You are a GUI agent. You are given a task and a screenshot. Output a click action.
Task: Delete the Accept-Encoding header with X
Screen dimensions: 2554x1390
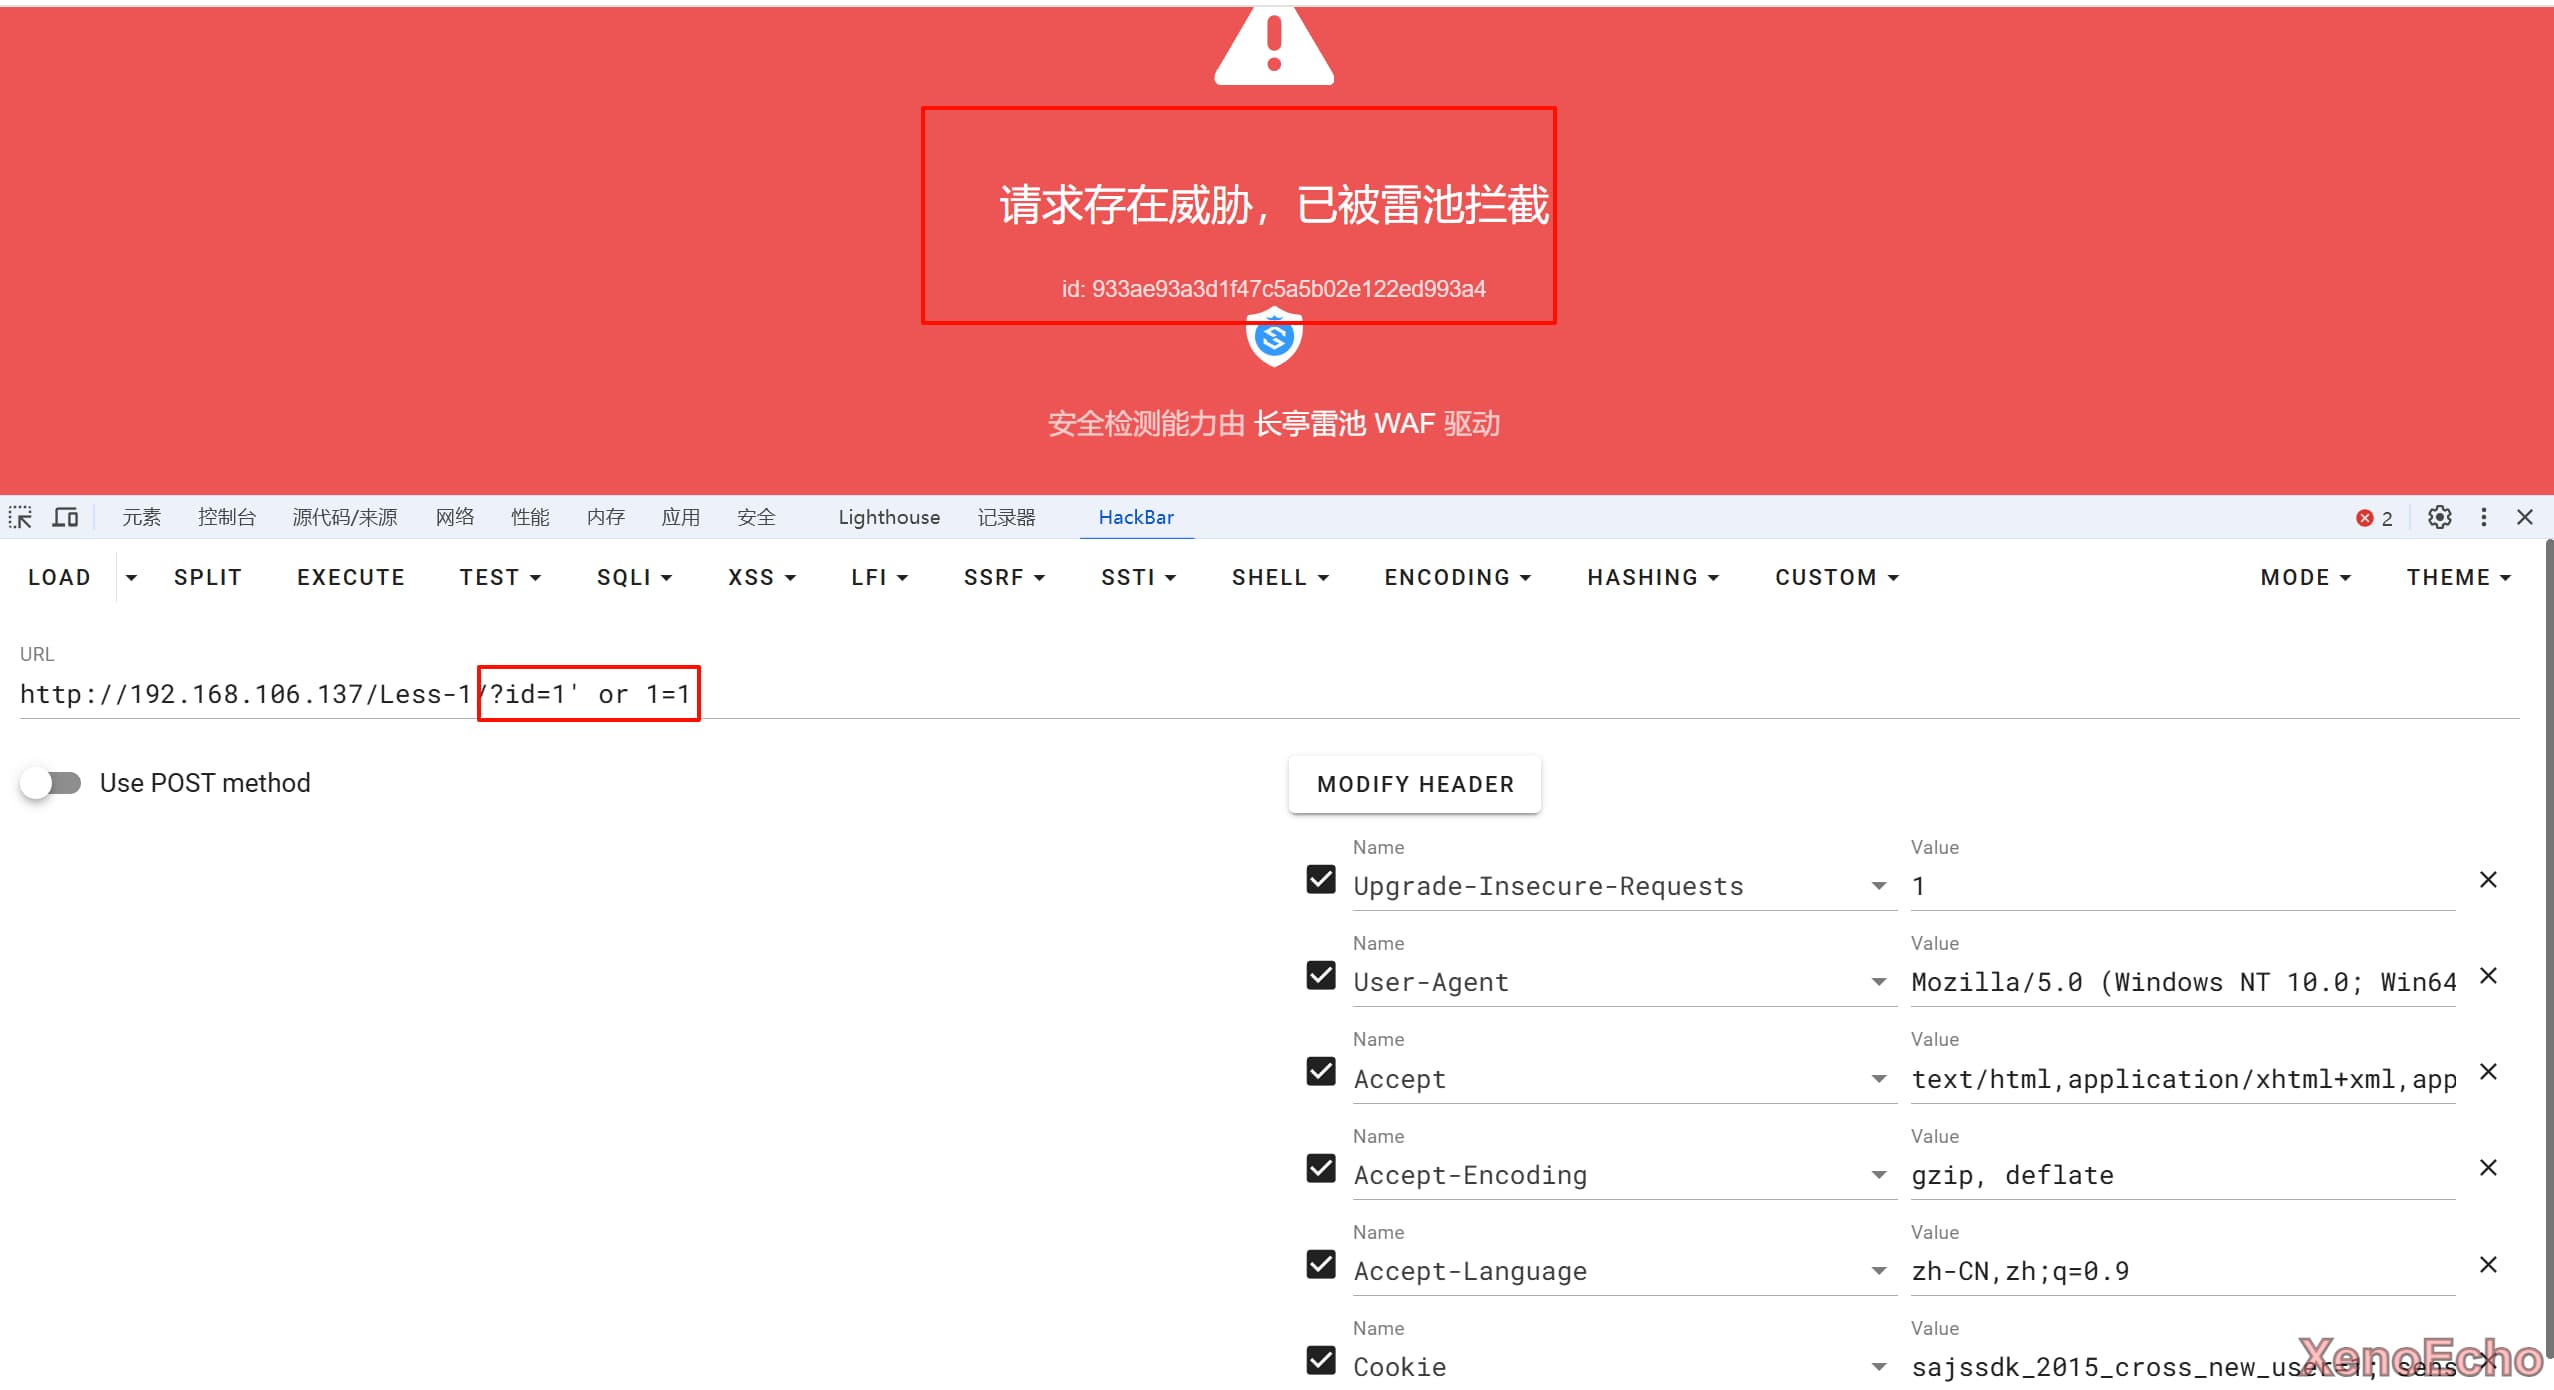pyautogui.click(x=2488, y=1168)
